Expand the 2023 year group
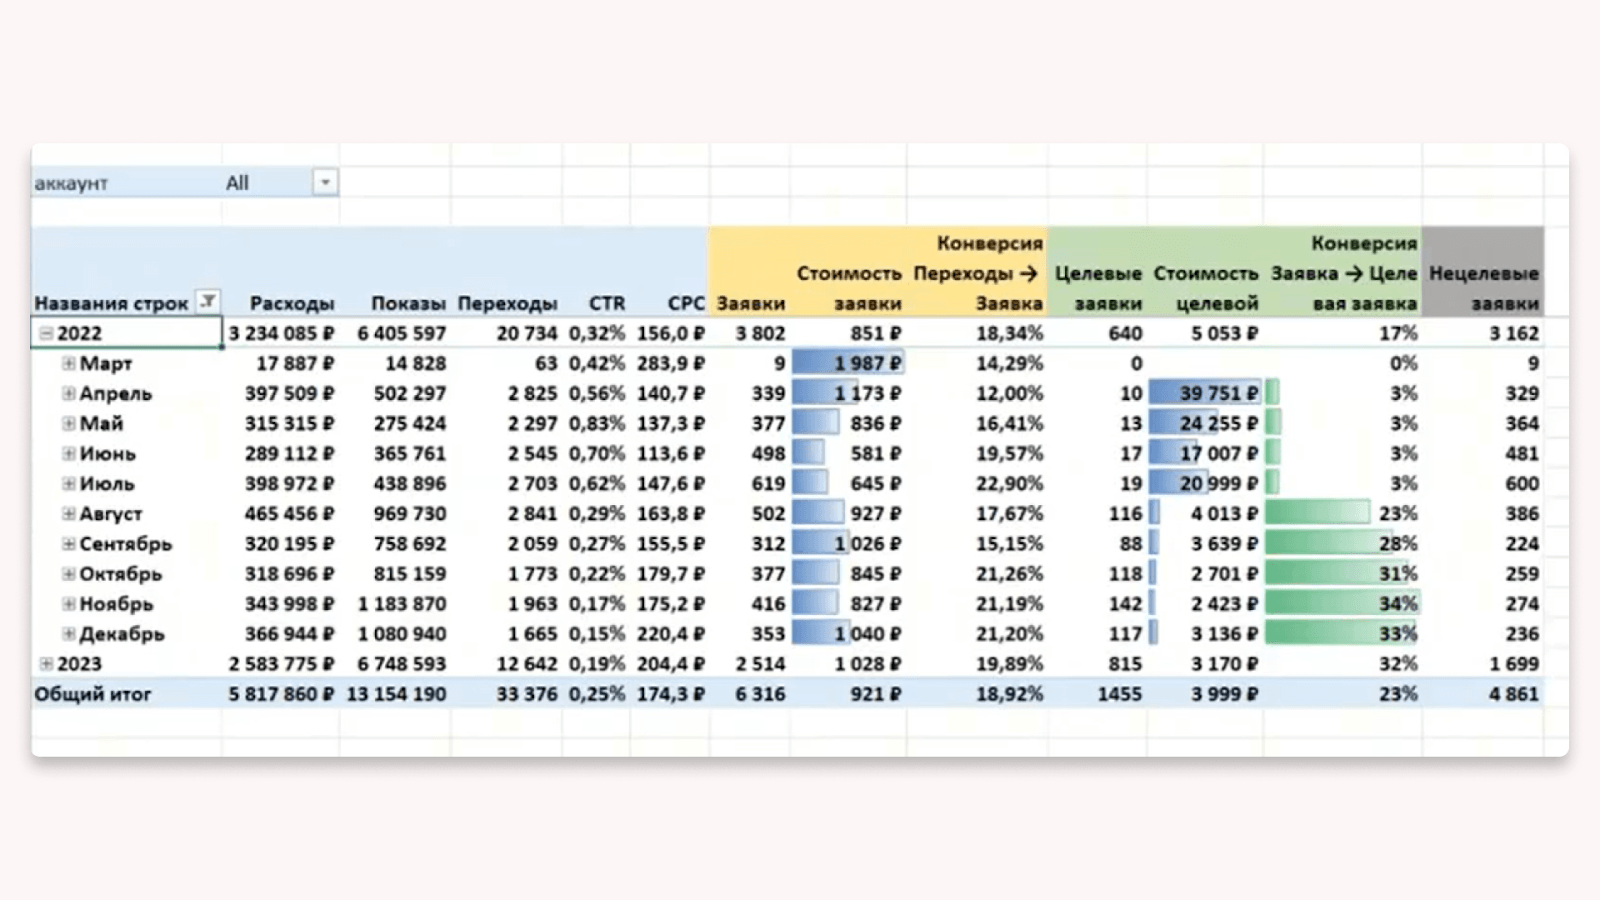This screenshot has width=1600, height=900. click(46, 663)
